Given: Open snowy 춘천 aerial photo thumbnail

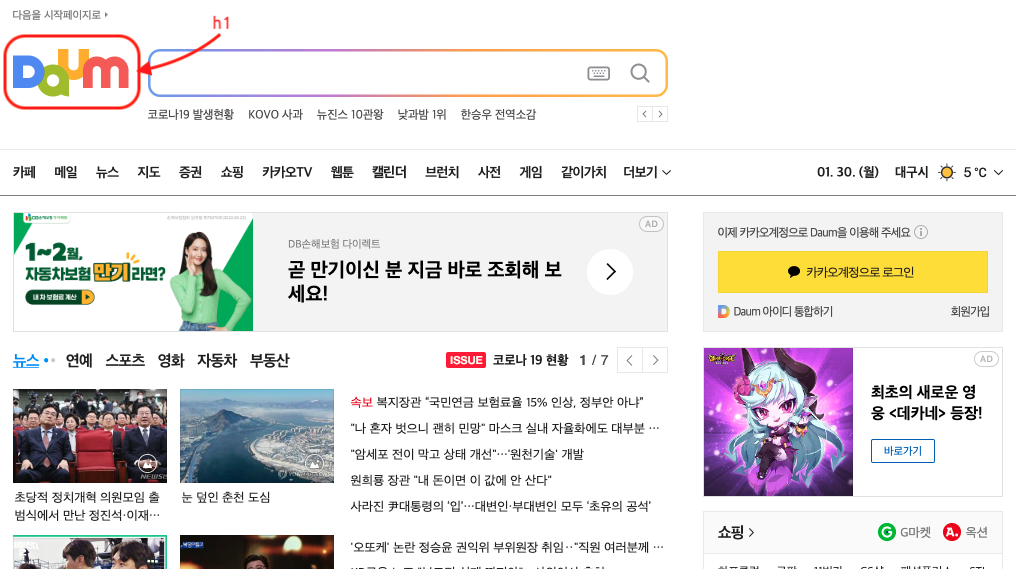Looking at the screenshot, I should pyautogui.click(x=257, y=436).
